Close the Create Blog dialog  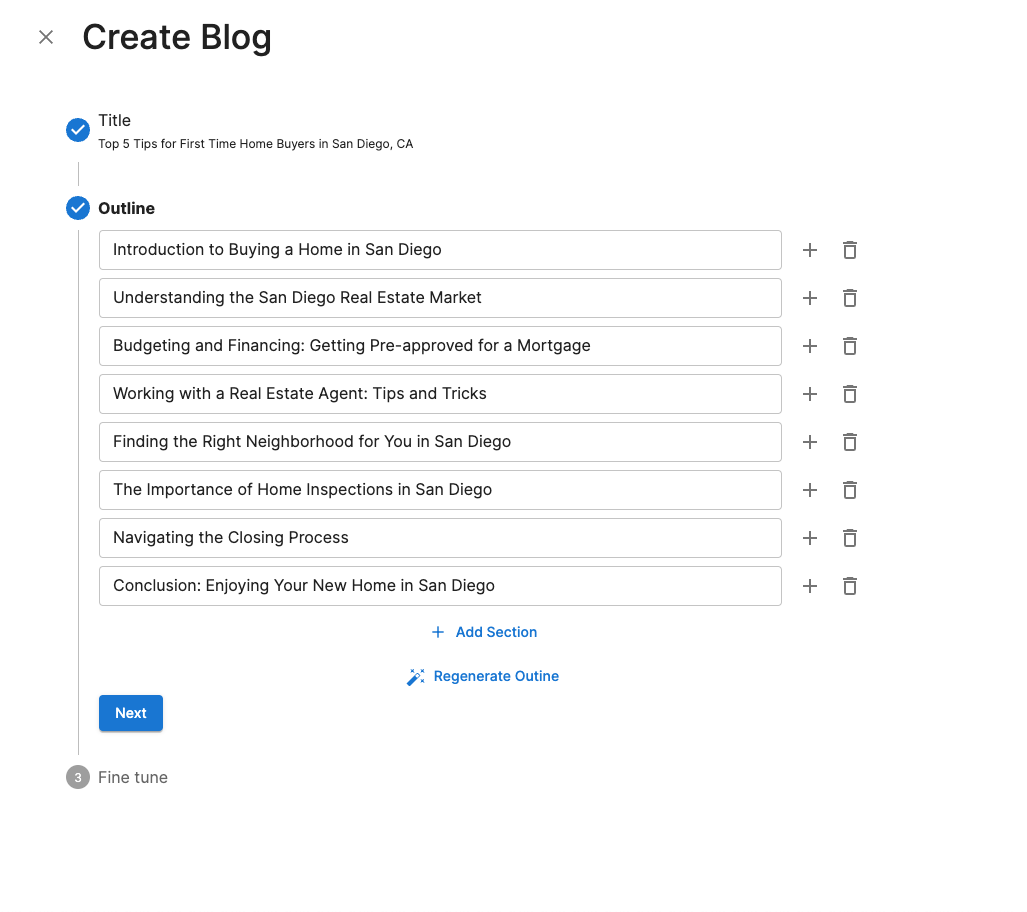point(46,38)
